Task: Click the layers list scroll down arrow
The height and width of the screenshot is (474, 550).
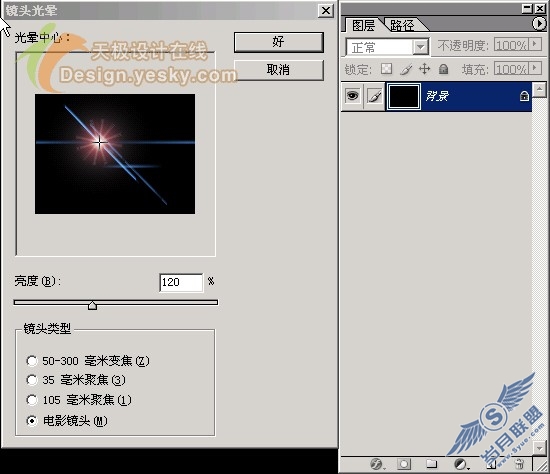Action: click(539, 447)
